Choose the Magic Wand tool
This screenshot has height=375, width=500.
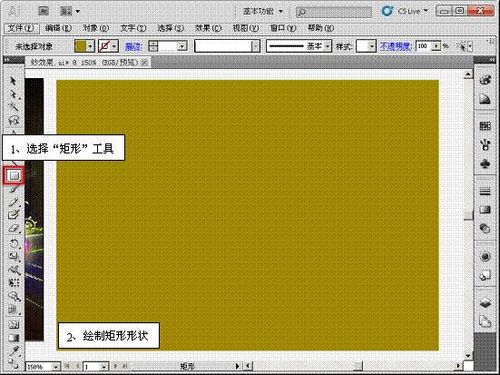click(14, 107)
